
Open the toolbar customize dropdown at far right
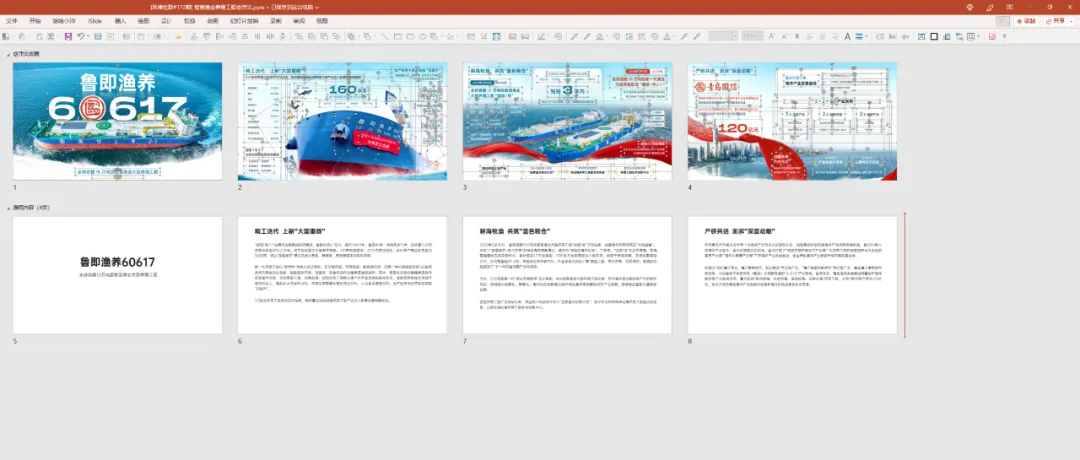(x=1004, y=36)
